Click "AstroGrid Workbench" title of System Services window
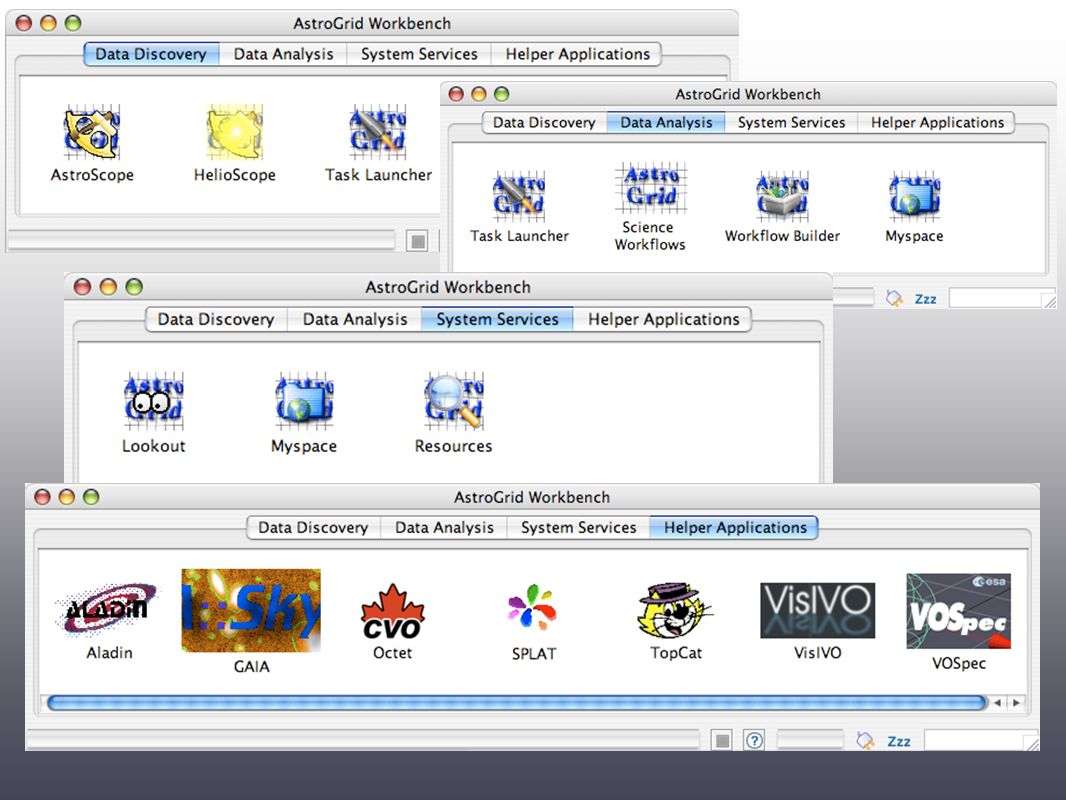The width and height of the screenshot is (1066, 800). pos(447,288)
